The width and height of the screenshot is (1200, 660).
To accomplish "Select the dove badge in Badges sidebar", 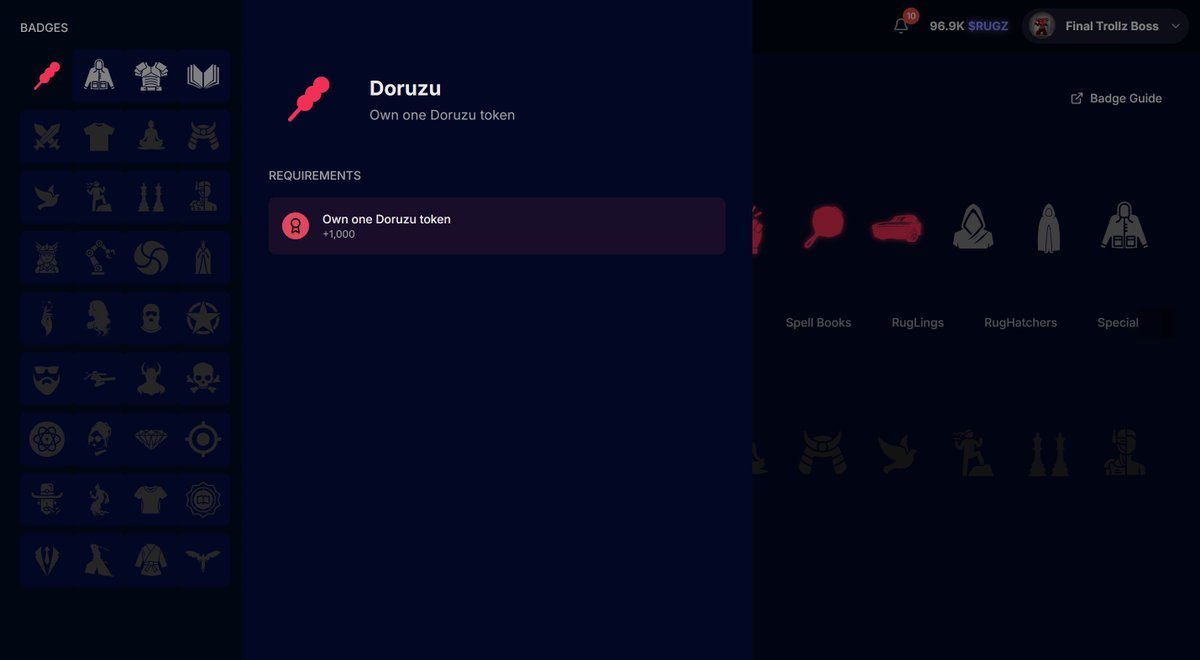I will coord(47,197).
